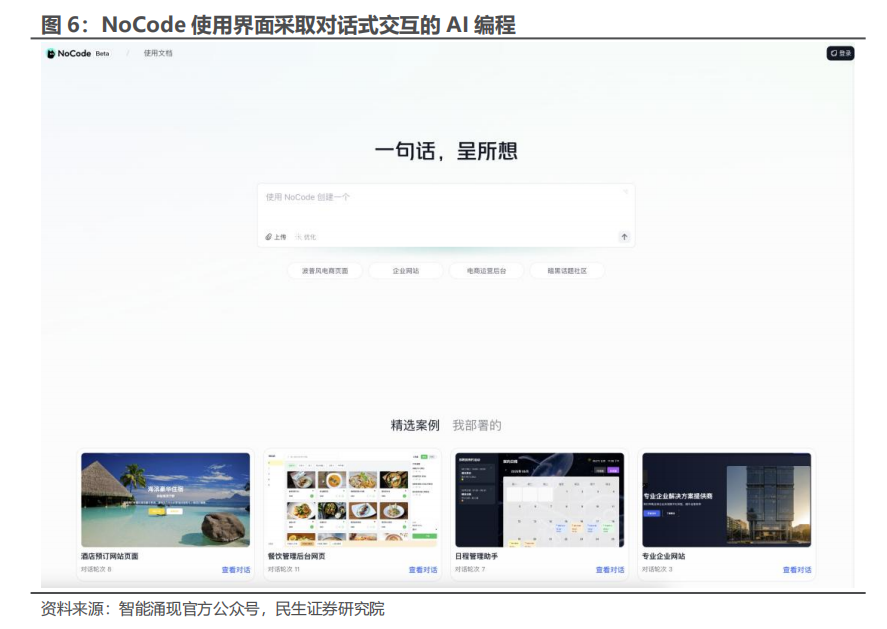Click the 登录 login button
The image size is (887, 629).
841,53
